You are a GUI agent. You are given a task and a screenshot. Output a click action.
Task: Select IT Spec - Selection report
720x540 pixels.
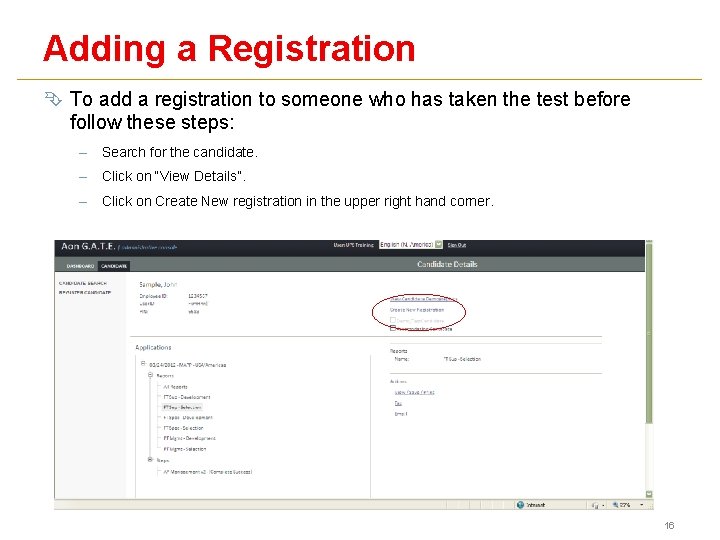pos(183,428)
